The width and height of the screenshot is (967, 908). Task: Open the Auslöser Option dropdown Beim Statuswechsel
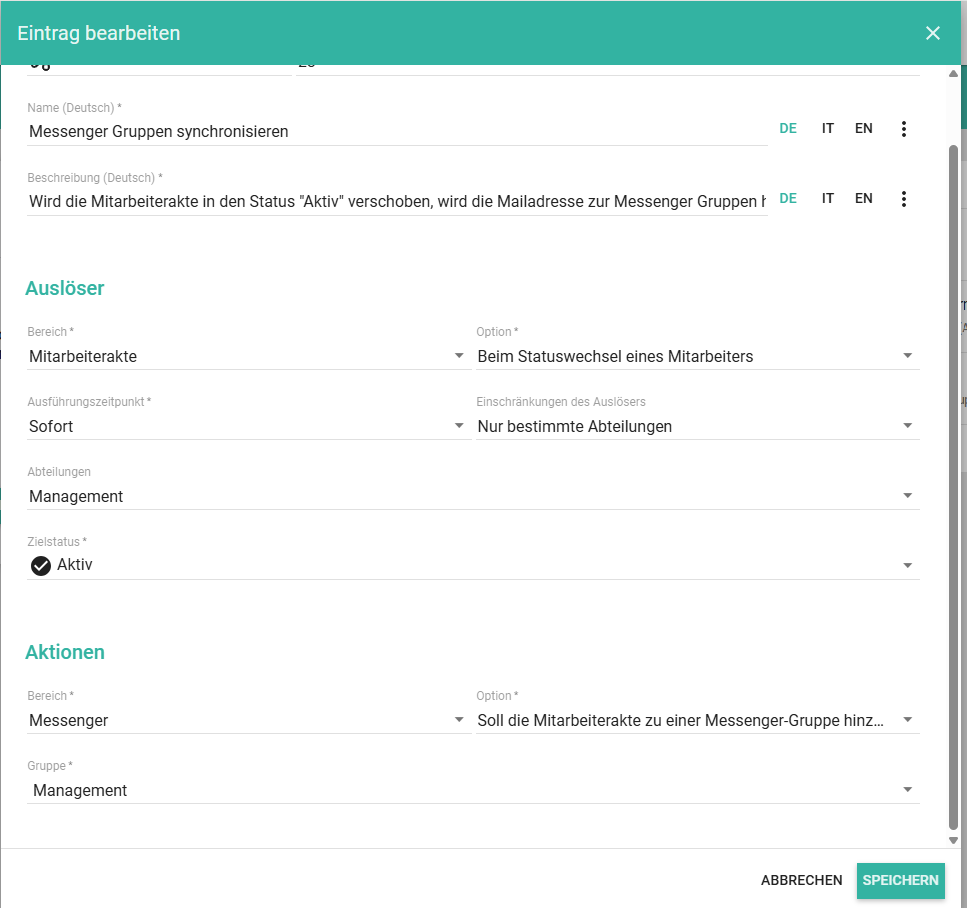907,356
